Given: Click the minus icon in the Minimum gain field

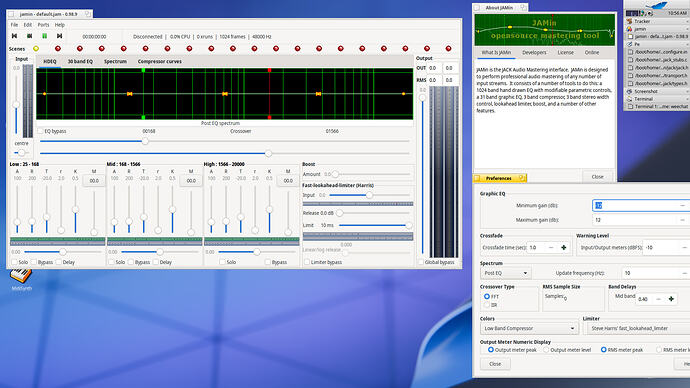Looking at the screenshot, I should [x=683, y=205].
